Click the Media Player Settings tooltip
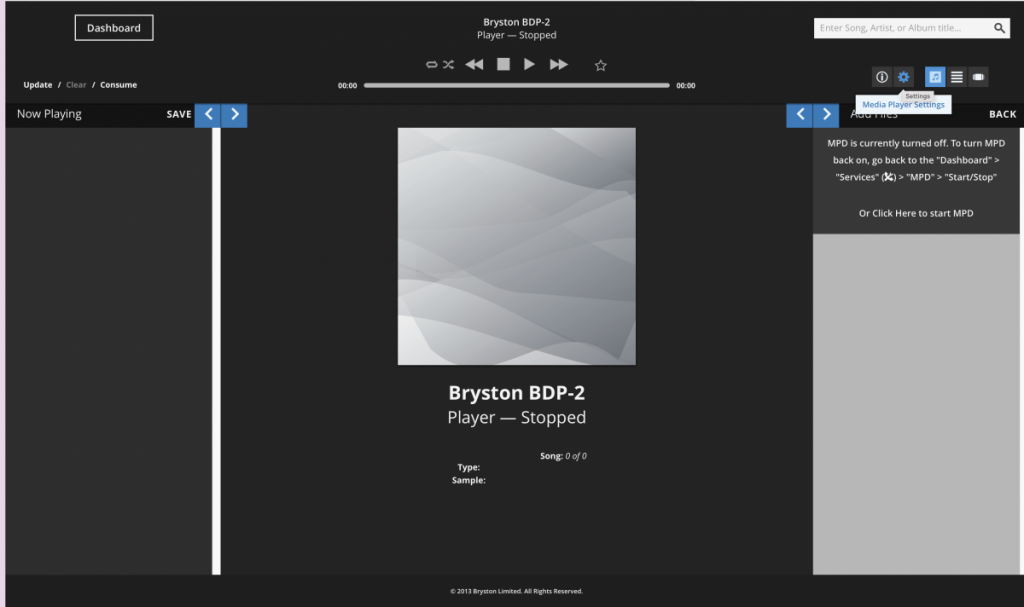This screenshot has width=1024, height=607. tap(903, 105)
